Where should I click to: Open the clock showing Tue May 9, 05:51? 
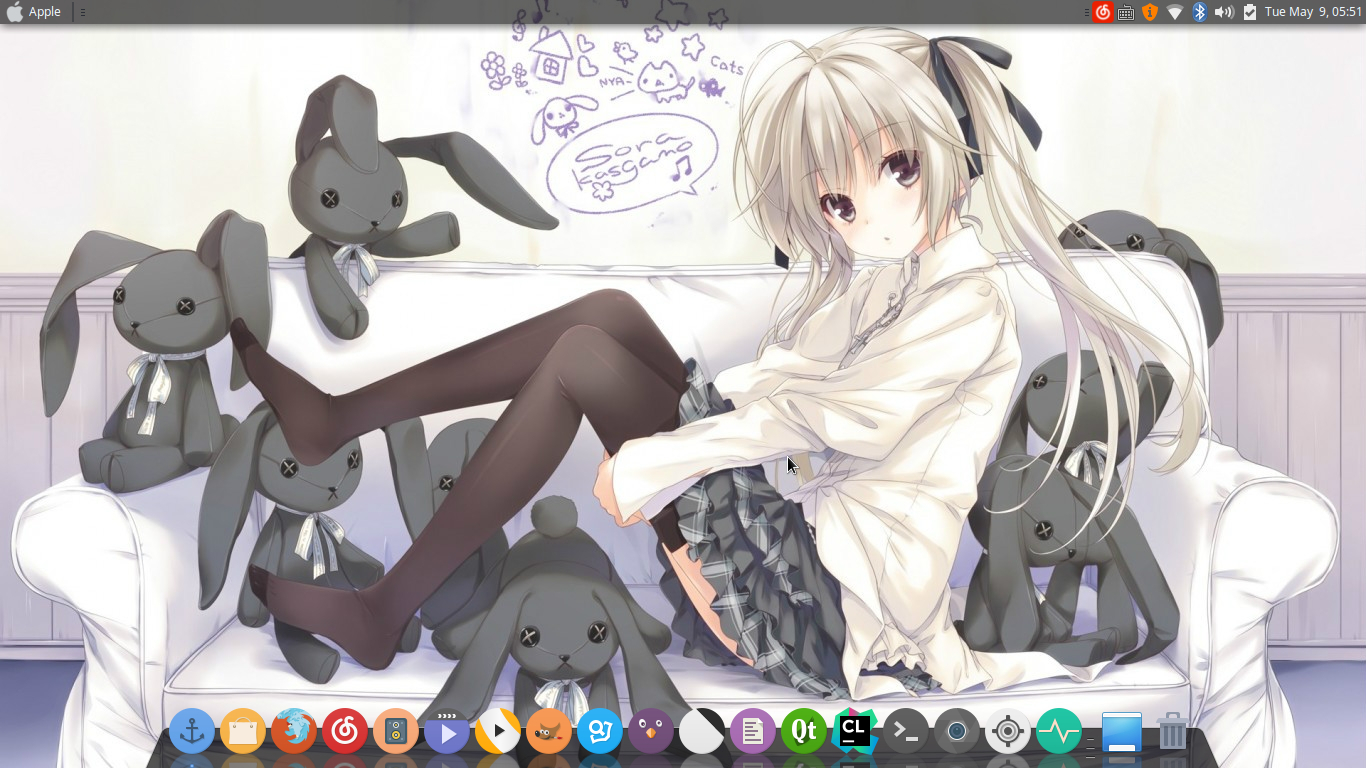tap(1313, 12)
